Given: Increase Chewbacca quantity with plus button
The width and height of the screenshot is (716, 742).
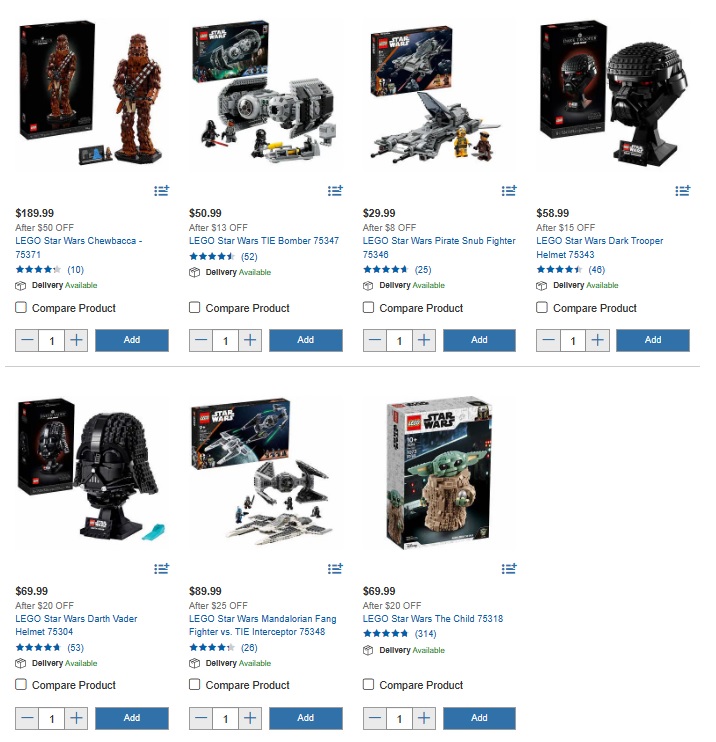Looking at the screenshot, I should tap(76, 340).
